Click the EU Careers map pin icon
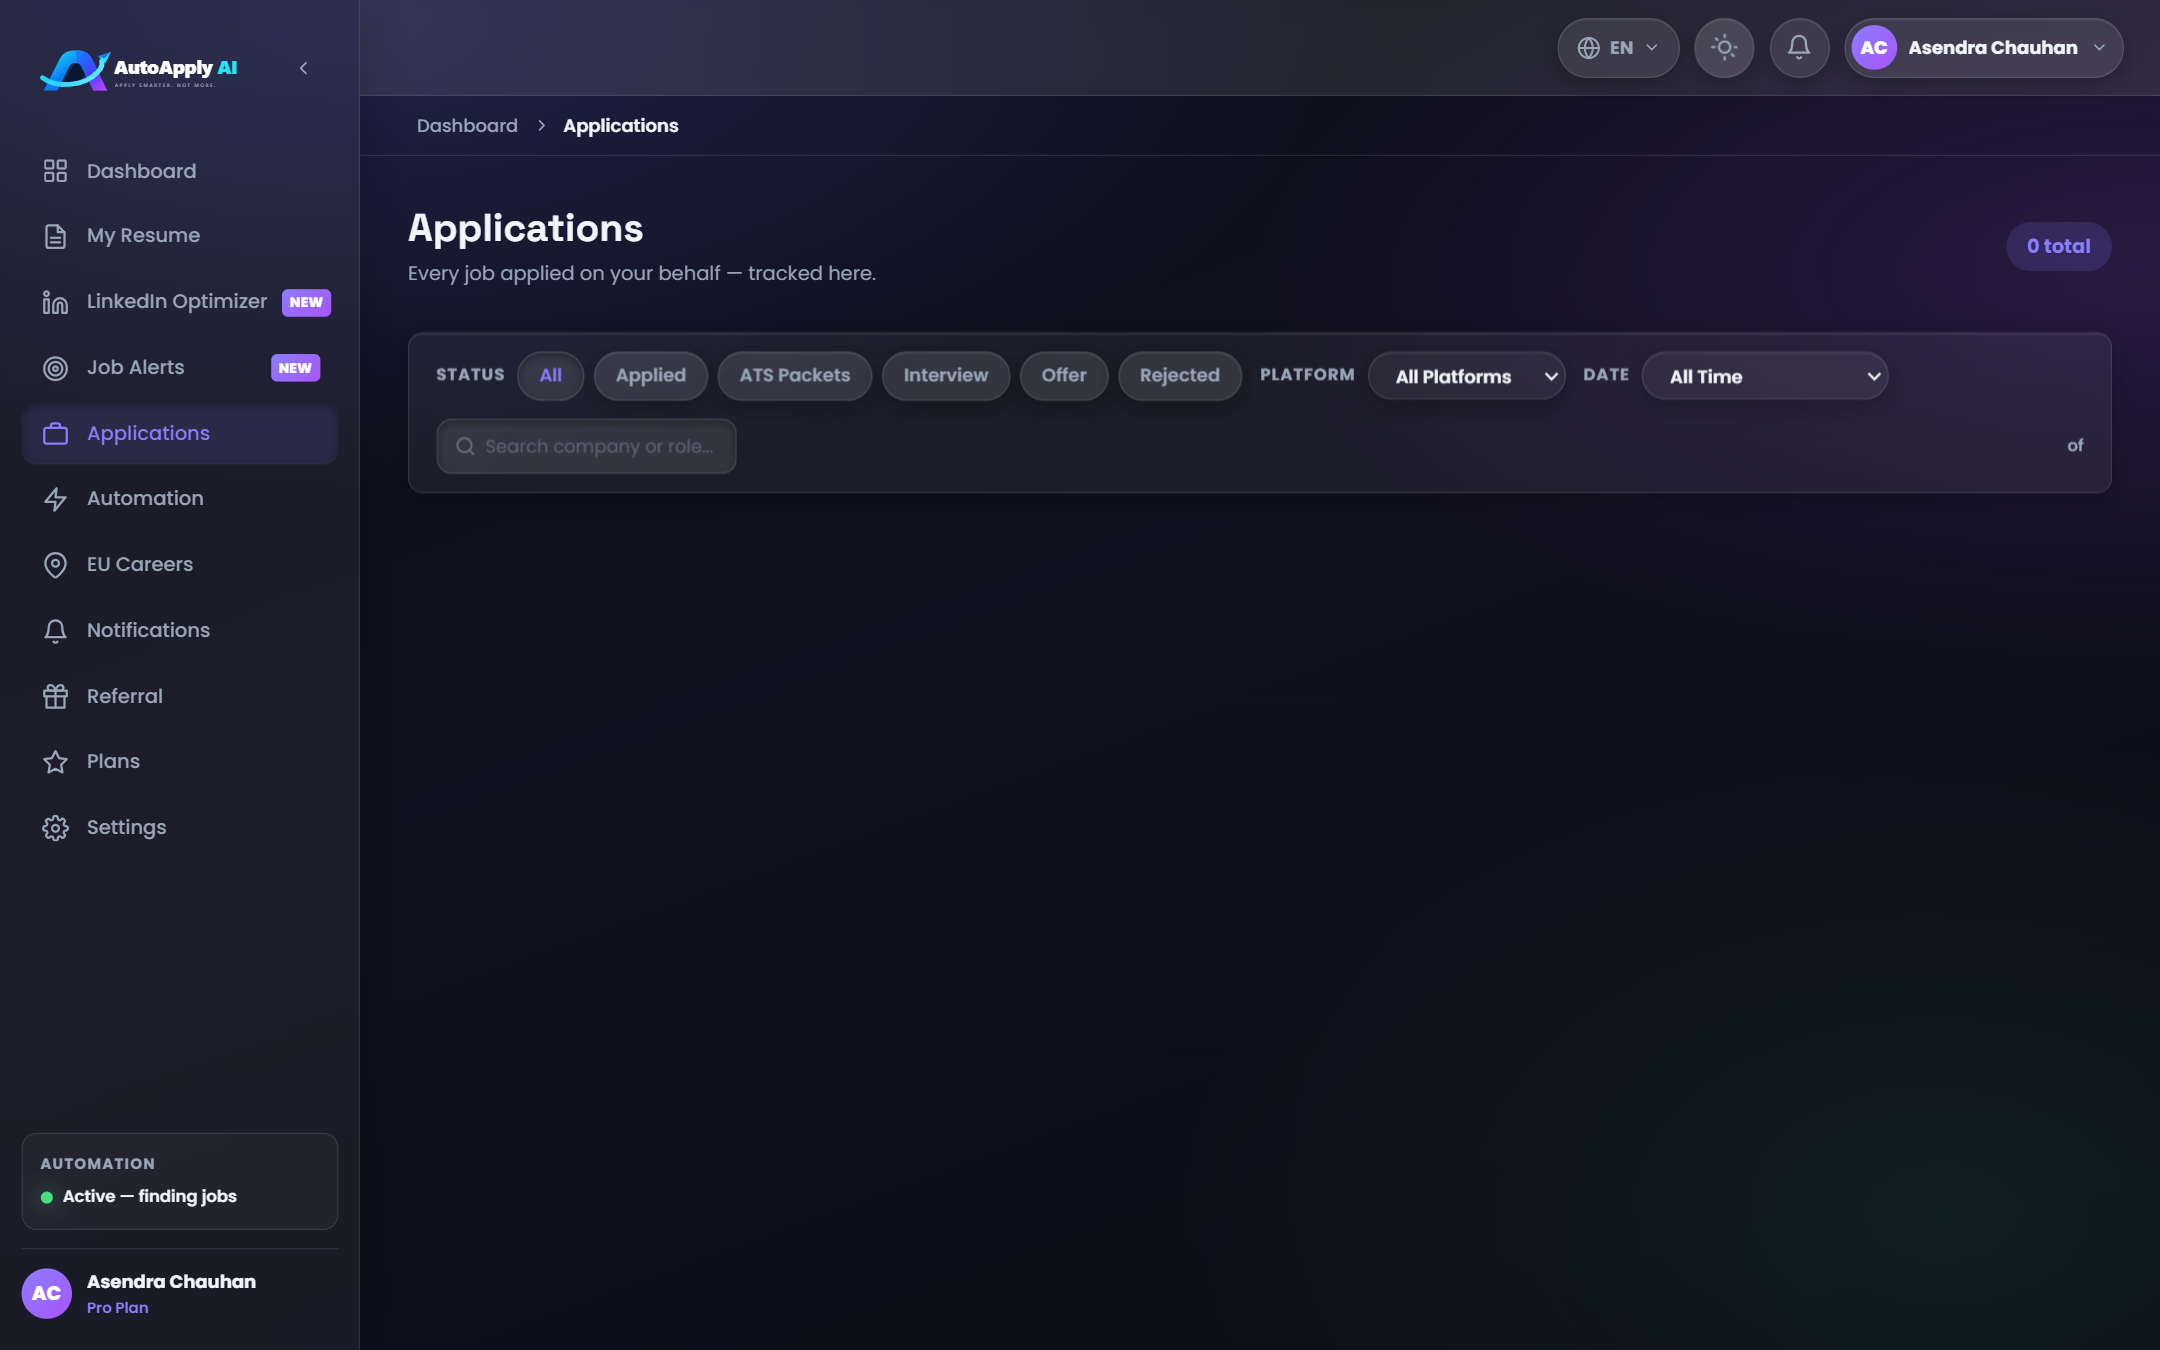2160x1350 pixels. coord(55,565)
